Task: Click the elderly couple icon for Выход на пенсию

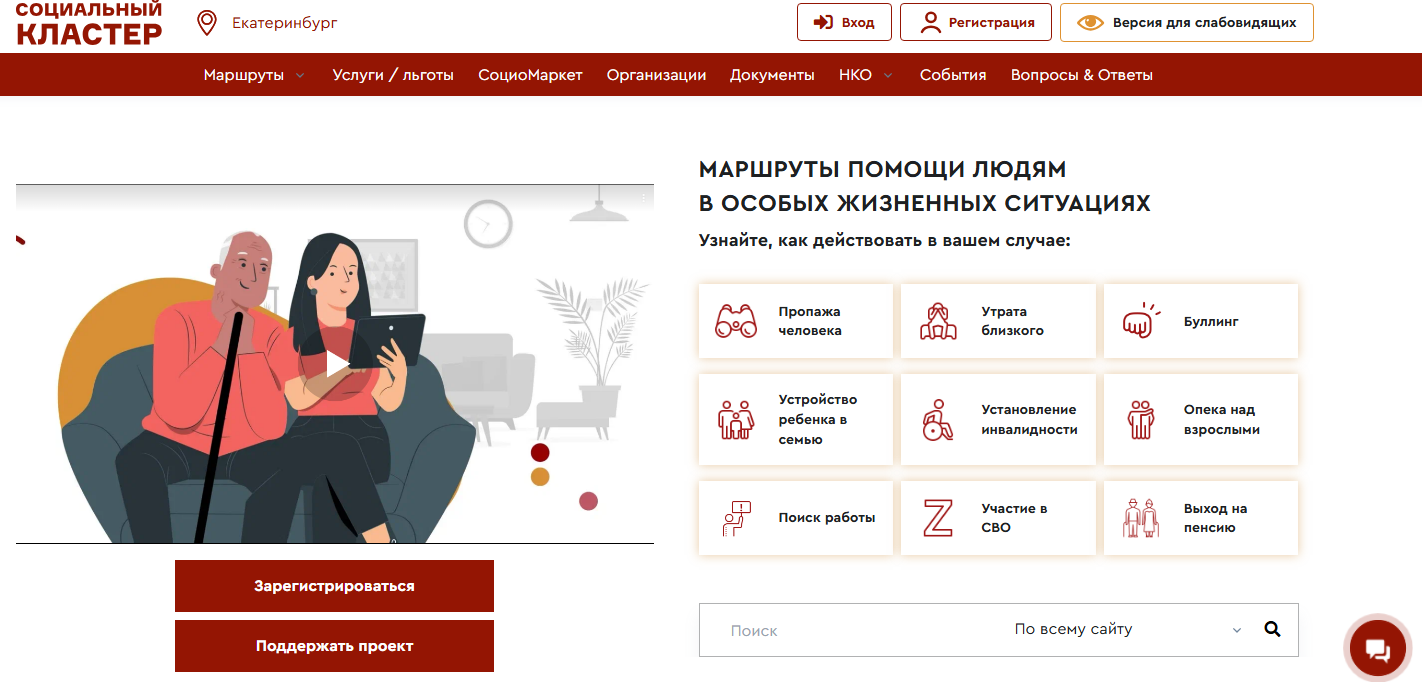Action: (1141, 518)
